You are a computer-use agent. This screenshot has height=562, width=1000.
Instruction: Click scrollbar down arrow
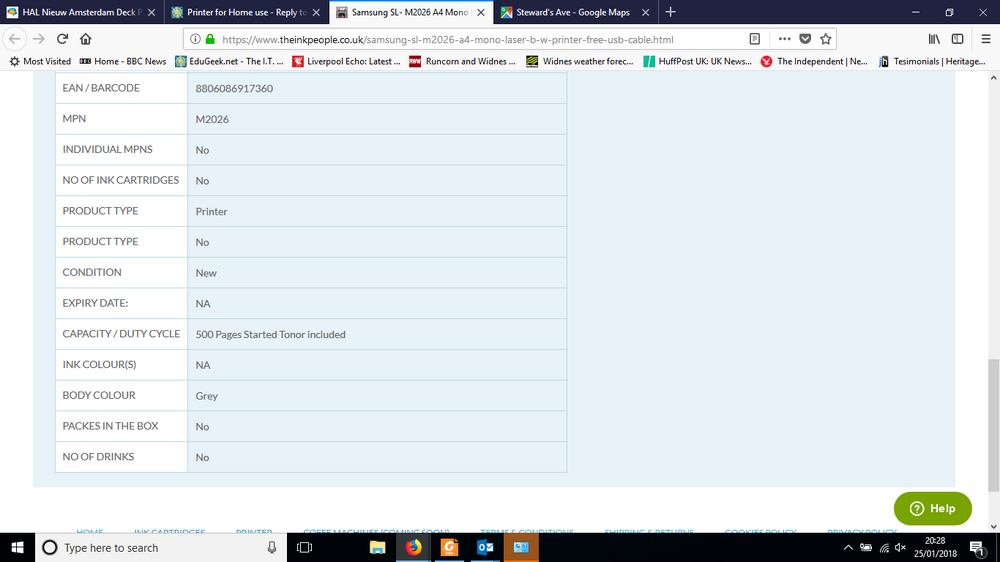point(993,527)
